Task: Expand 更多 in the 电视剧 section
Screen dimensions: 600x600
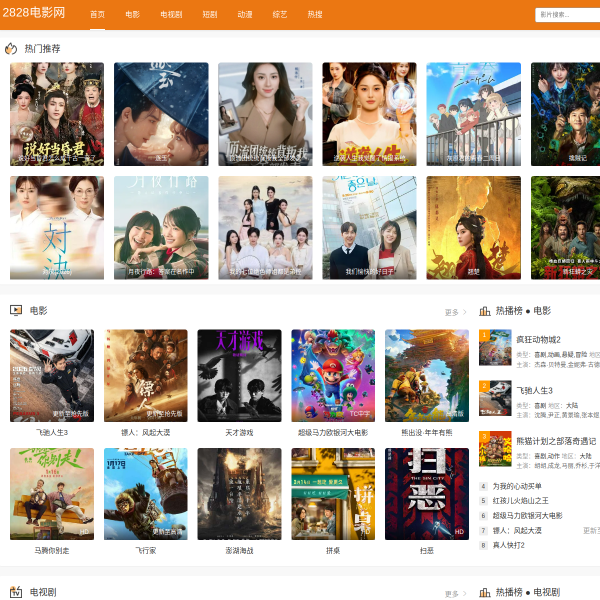Action: 455,594
